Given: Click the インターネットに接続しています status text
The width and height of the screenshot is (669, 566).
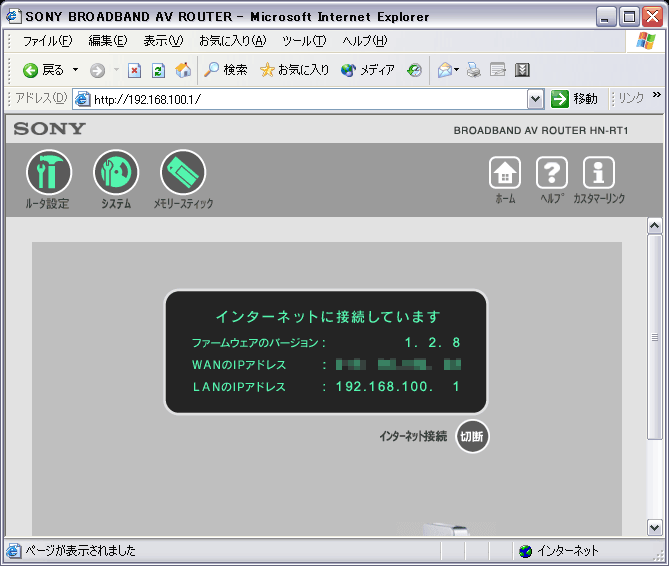Looking at the screenshot, I should click(328, 316).
